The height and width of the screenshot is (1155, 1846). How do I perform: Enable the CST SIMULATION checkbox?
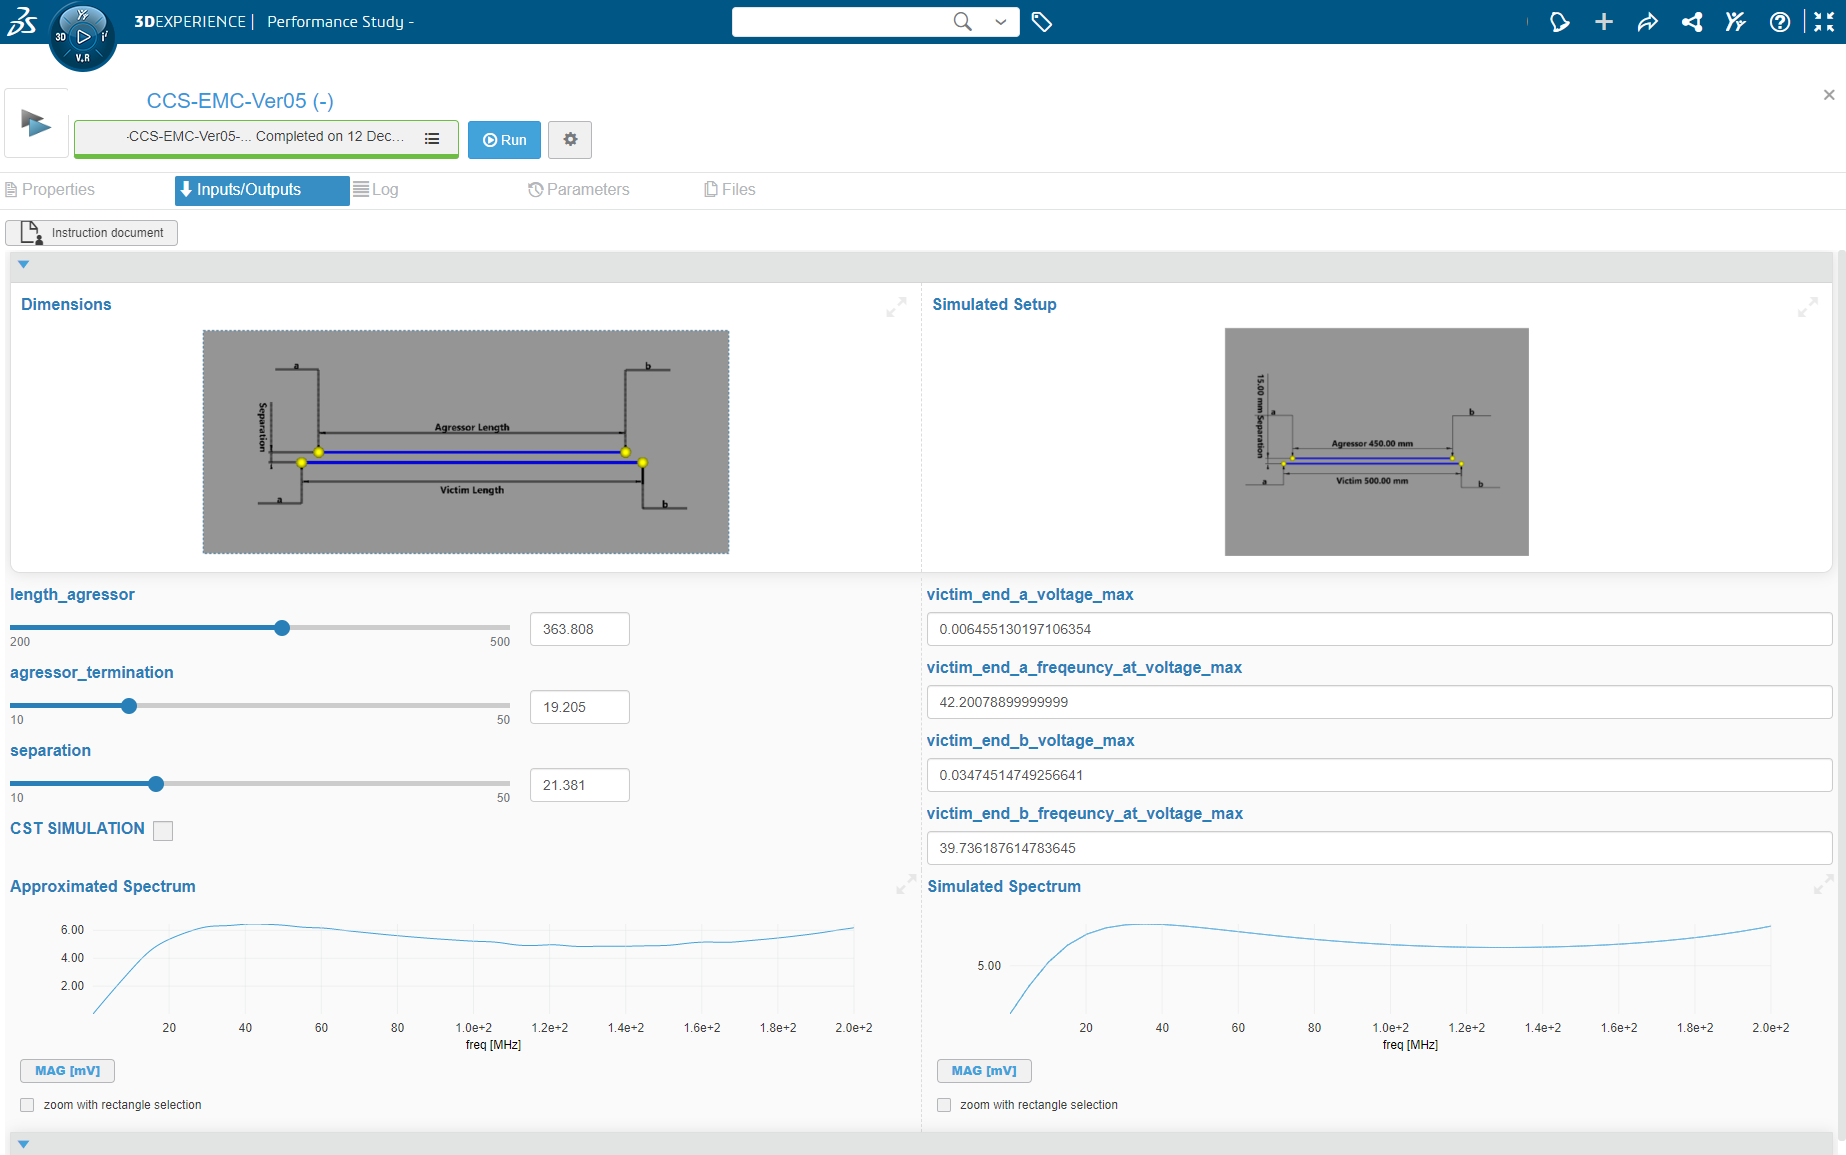(x=163, y=830)
